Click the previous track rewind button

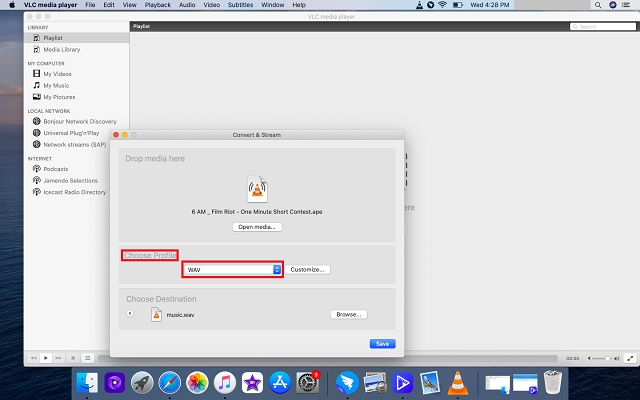point(33,358)
